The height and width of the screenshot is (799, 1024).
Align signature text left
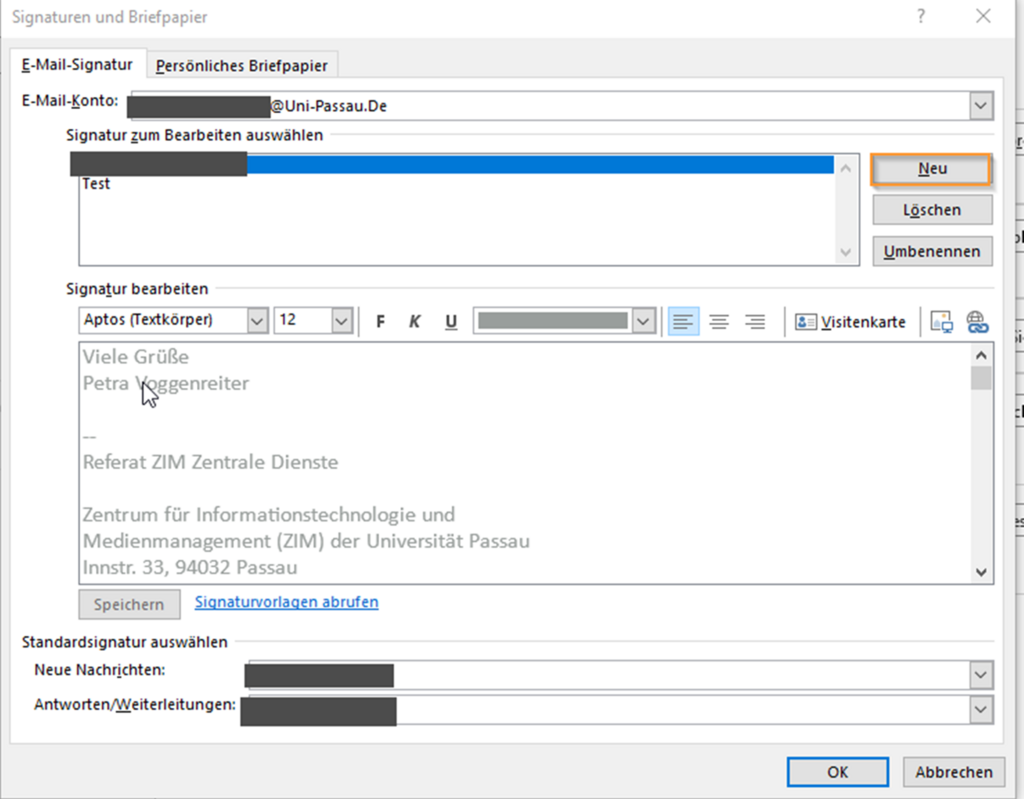683,321
